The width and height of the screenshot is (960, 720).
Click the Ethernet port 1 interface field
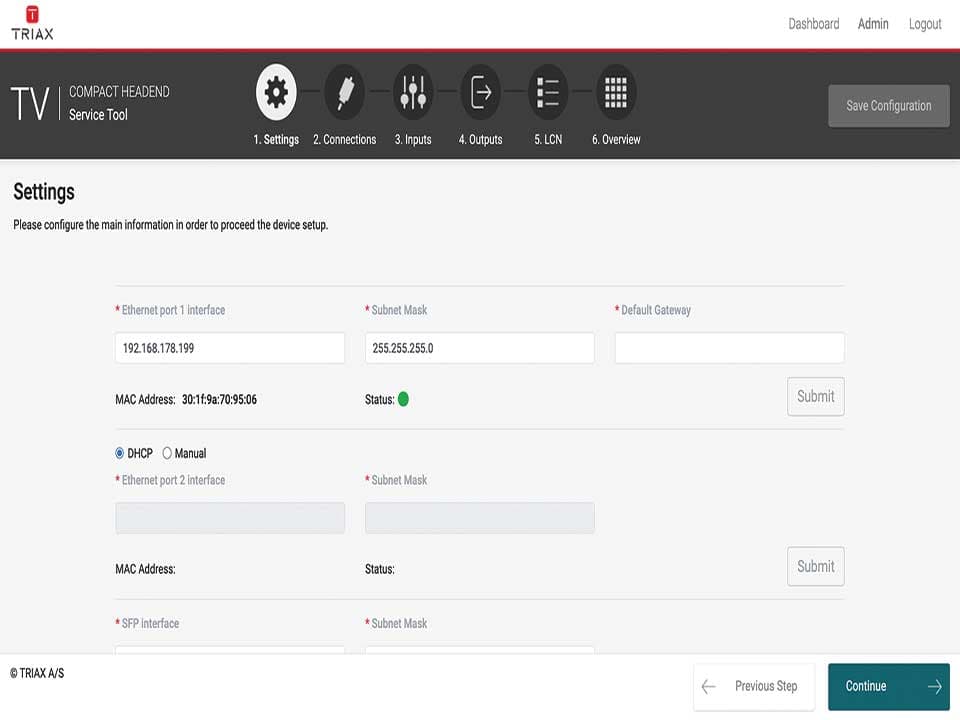[230, 348]
